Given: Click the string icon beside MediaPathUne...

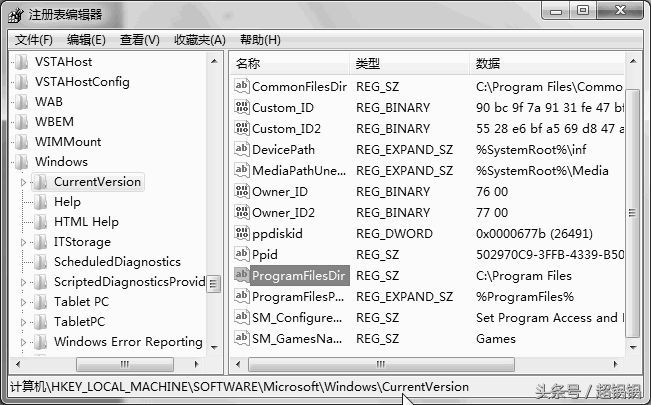Looking at the screenshot, I should (x=242, y=170).
